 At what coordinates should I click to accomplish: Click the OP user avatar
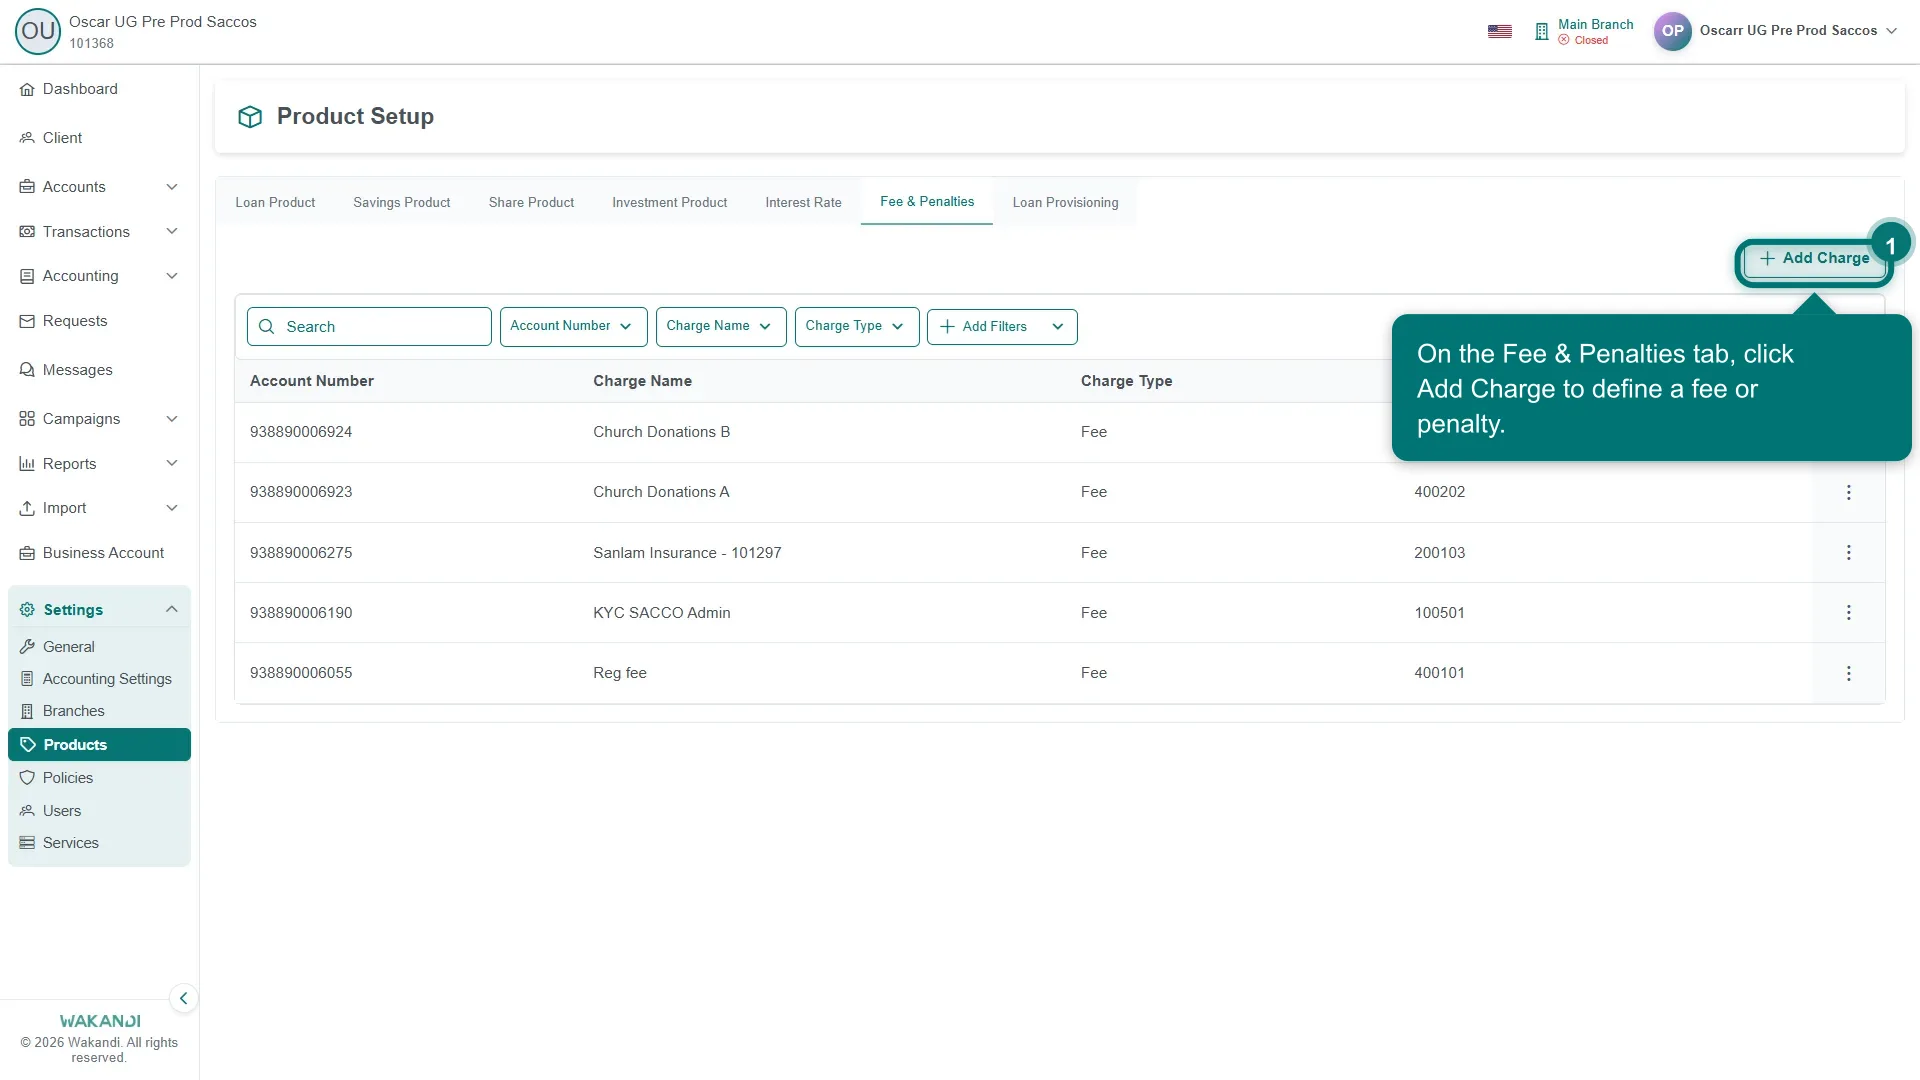click(1672, 31)
